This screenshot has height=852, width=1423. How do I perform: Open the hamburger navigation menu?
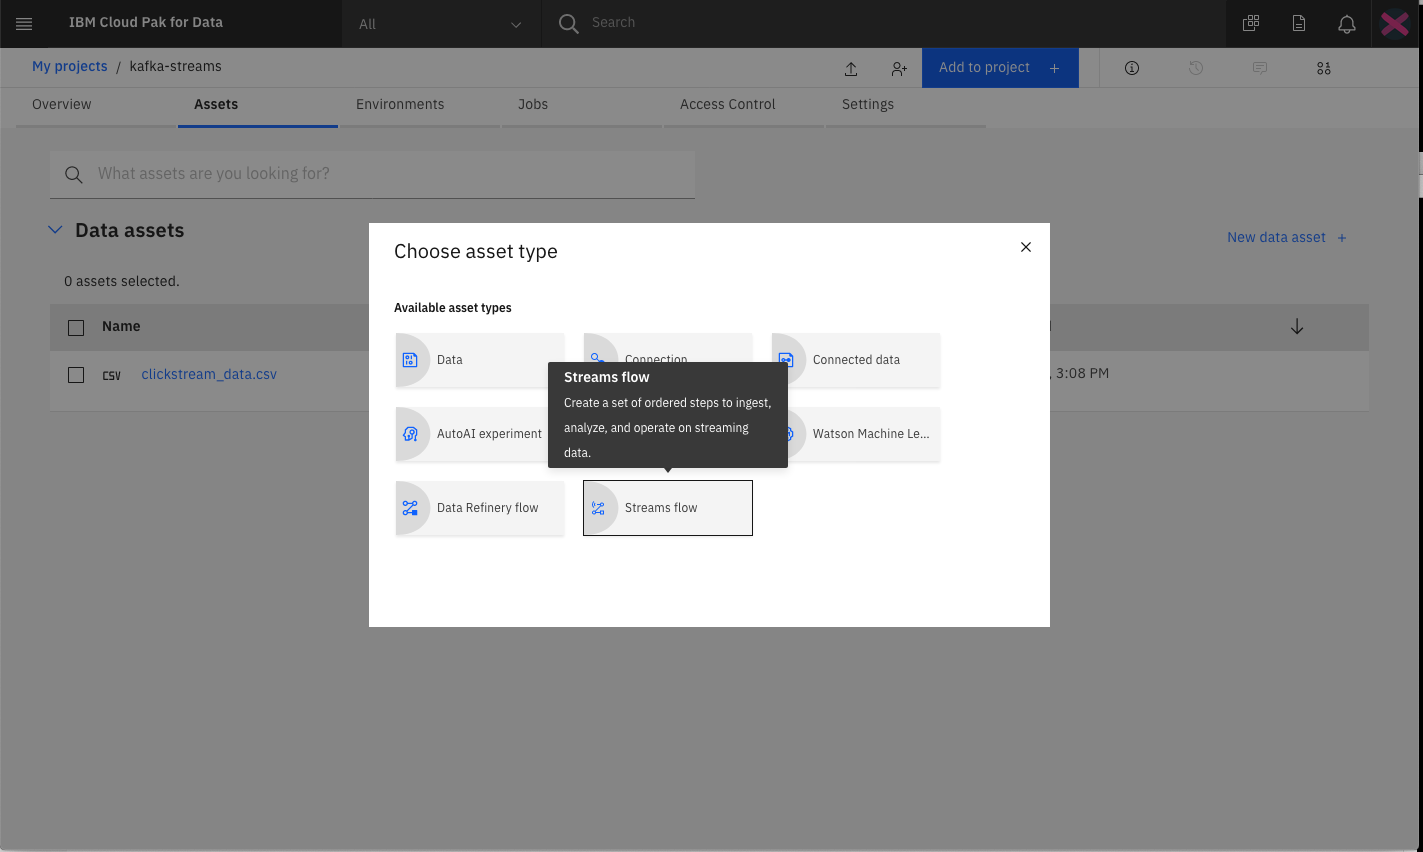[24, 23]
